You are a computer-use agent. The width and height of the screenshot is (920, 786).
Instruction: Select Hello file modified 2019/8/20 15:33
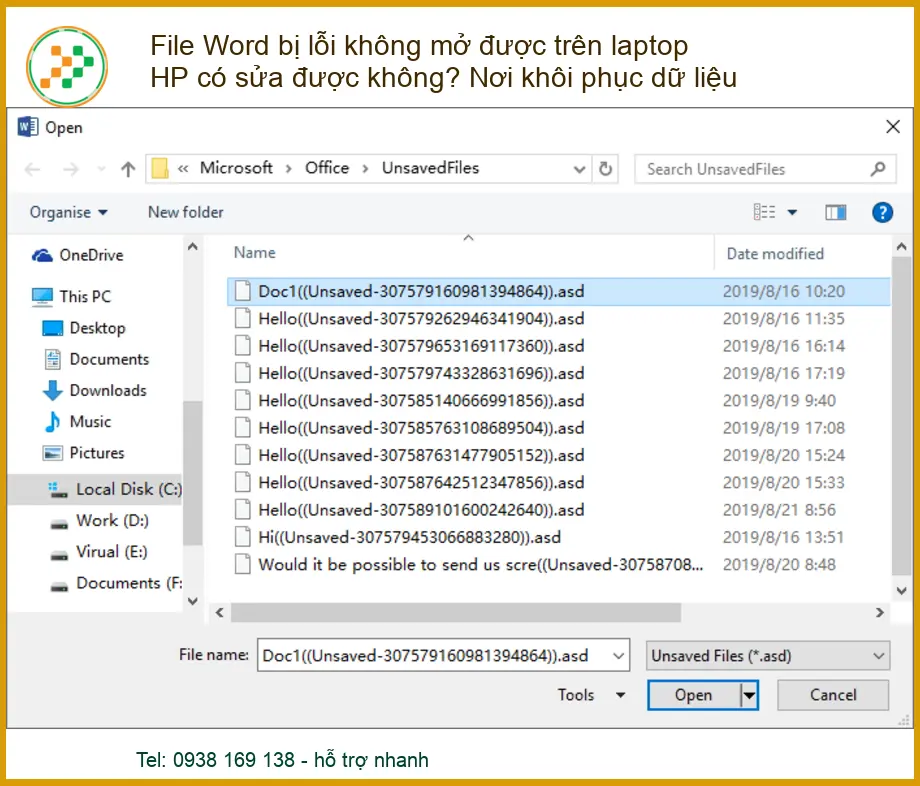click(x=558, y=483)
